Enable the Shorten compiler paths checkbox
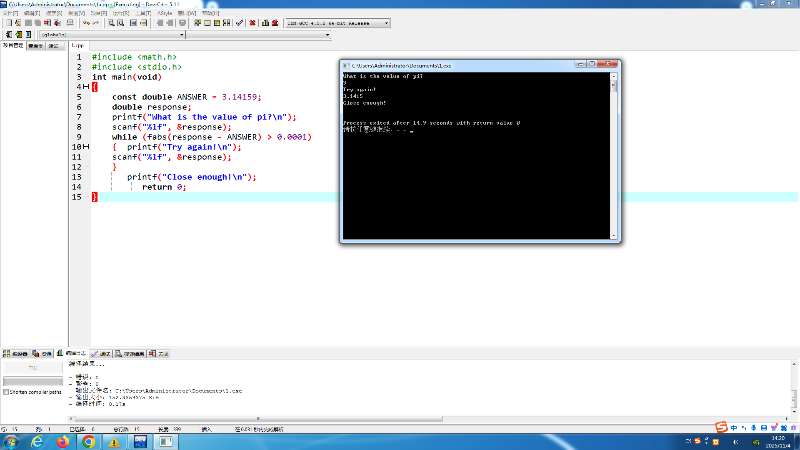The image size is (800, 450). point(6,392)
